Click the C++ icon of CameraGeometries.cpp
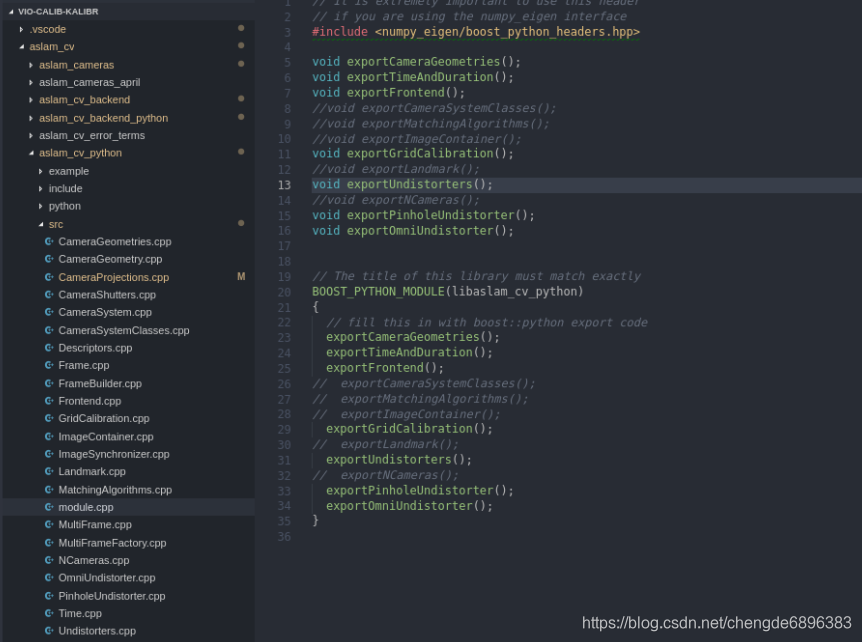Screen dimensions: 862x642 coord(49,241)
